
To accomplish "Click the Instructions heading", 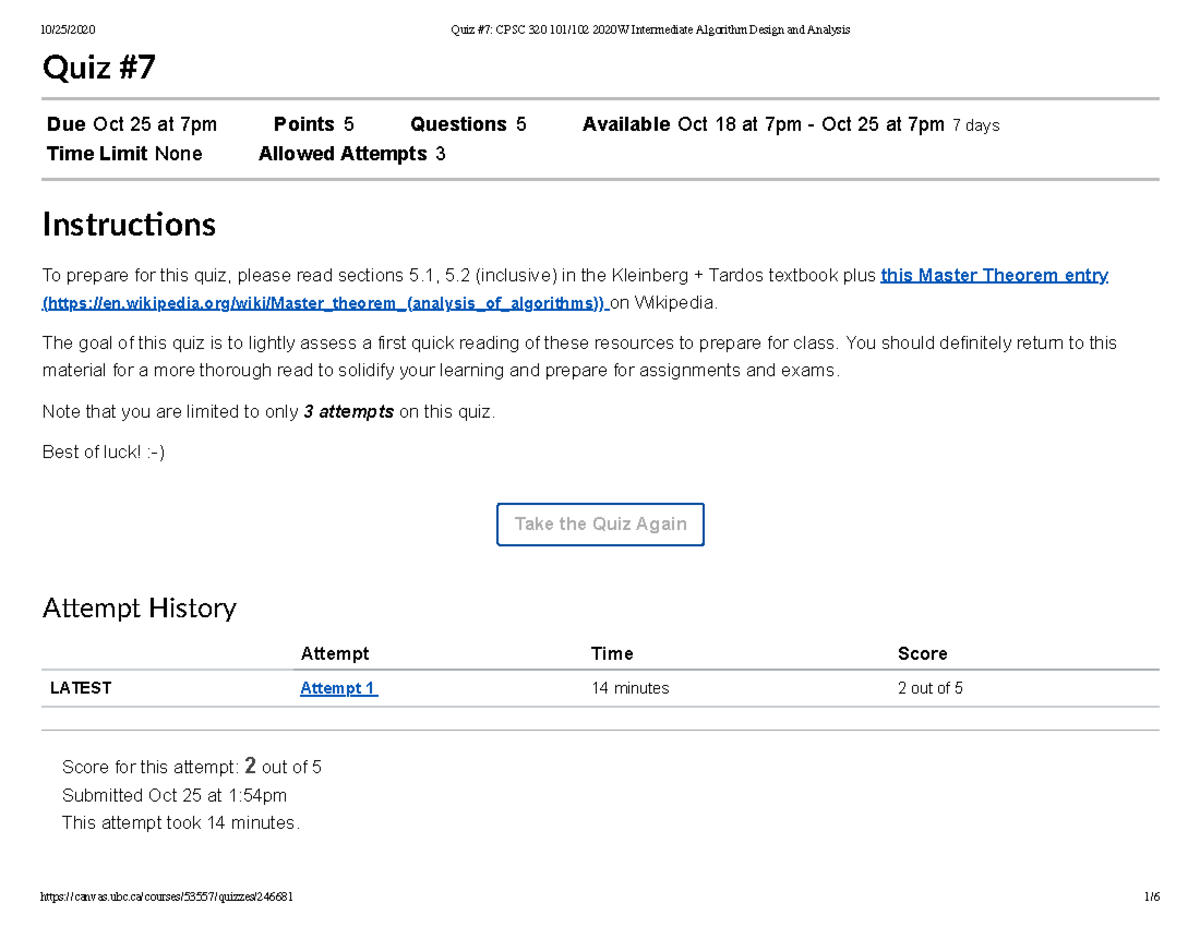I will click(128, 224).
